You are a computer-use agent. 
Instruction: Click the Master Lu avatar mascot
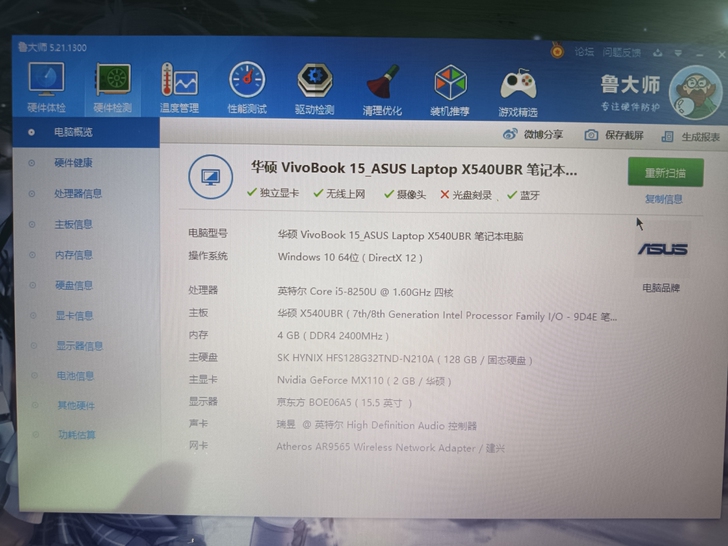coord(695,92)
